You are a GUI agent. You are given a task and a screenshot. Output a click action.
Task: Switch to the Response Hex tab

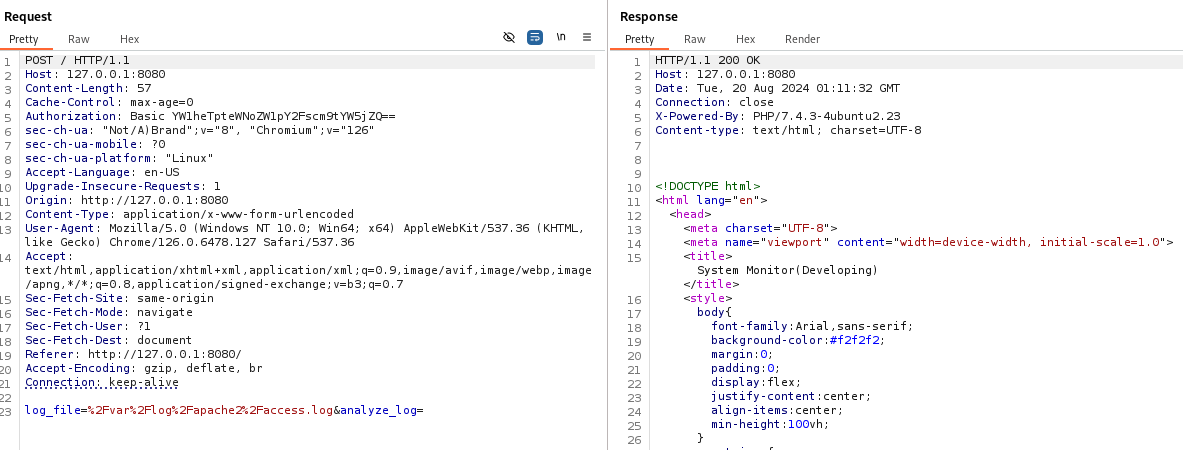[745, 39]
